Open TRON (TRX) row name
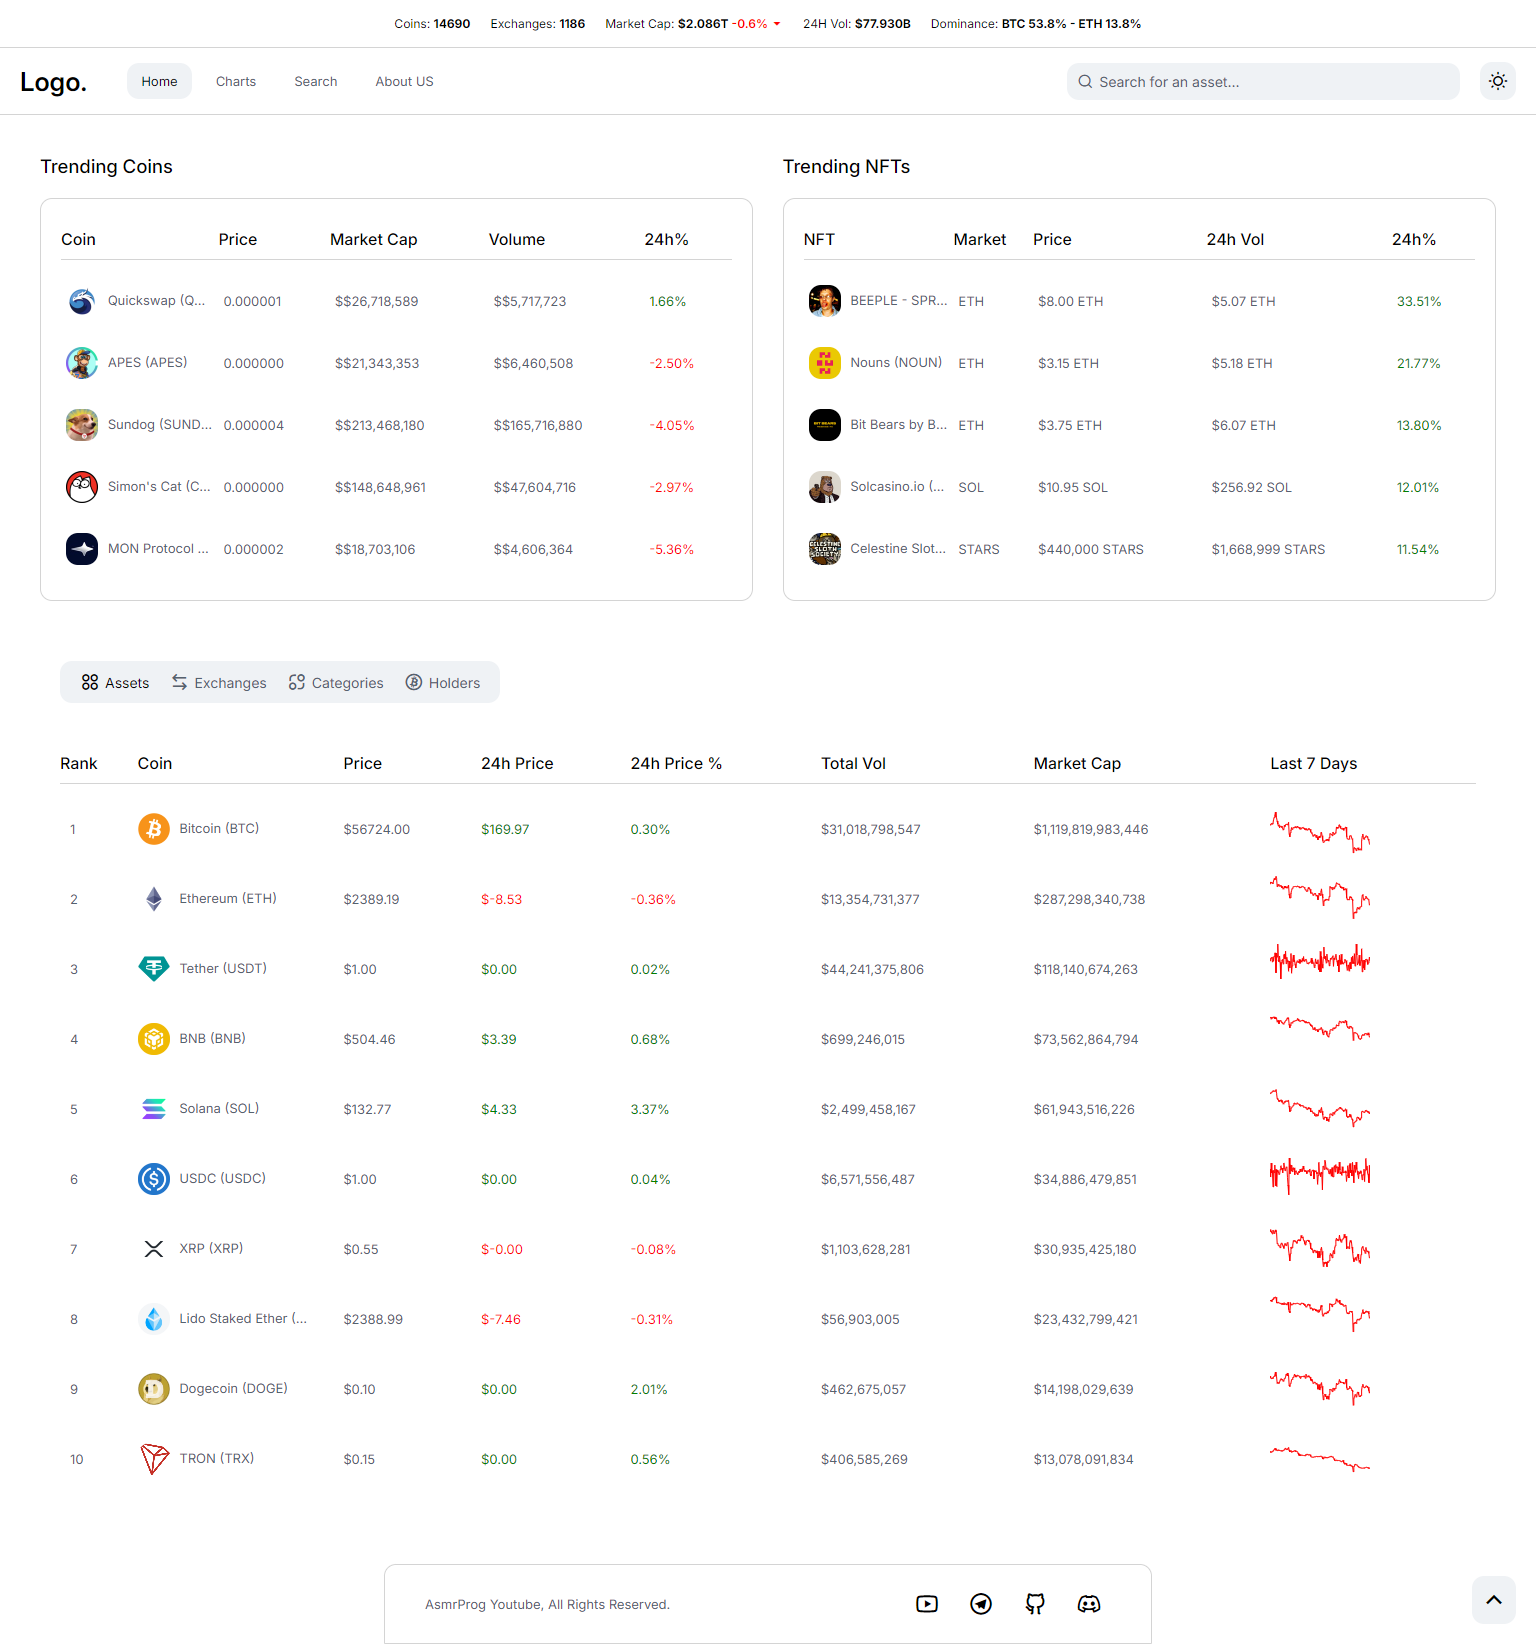1536x1644 pixels. click(217, 1459)
